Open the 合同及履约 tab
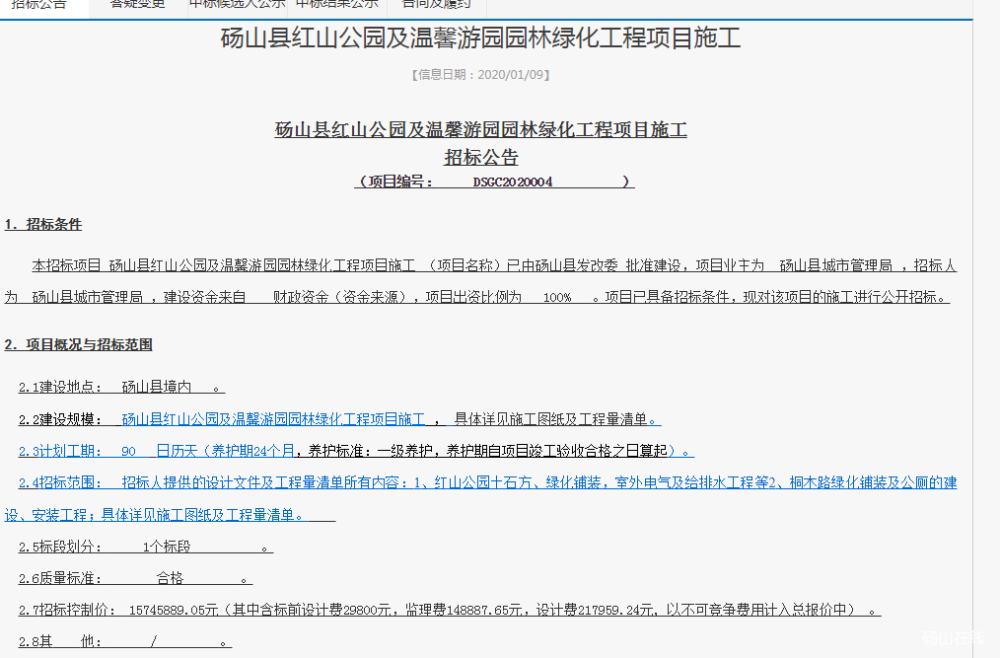The width and height of the screenshot is (1000, 658). click(437, 4)
